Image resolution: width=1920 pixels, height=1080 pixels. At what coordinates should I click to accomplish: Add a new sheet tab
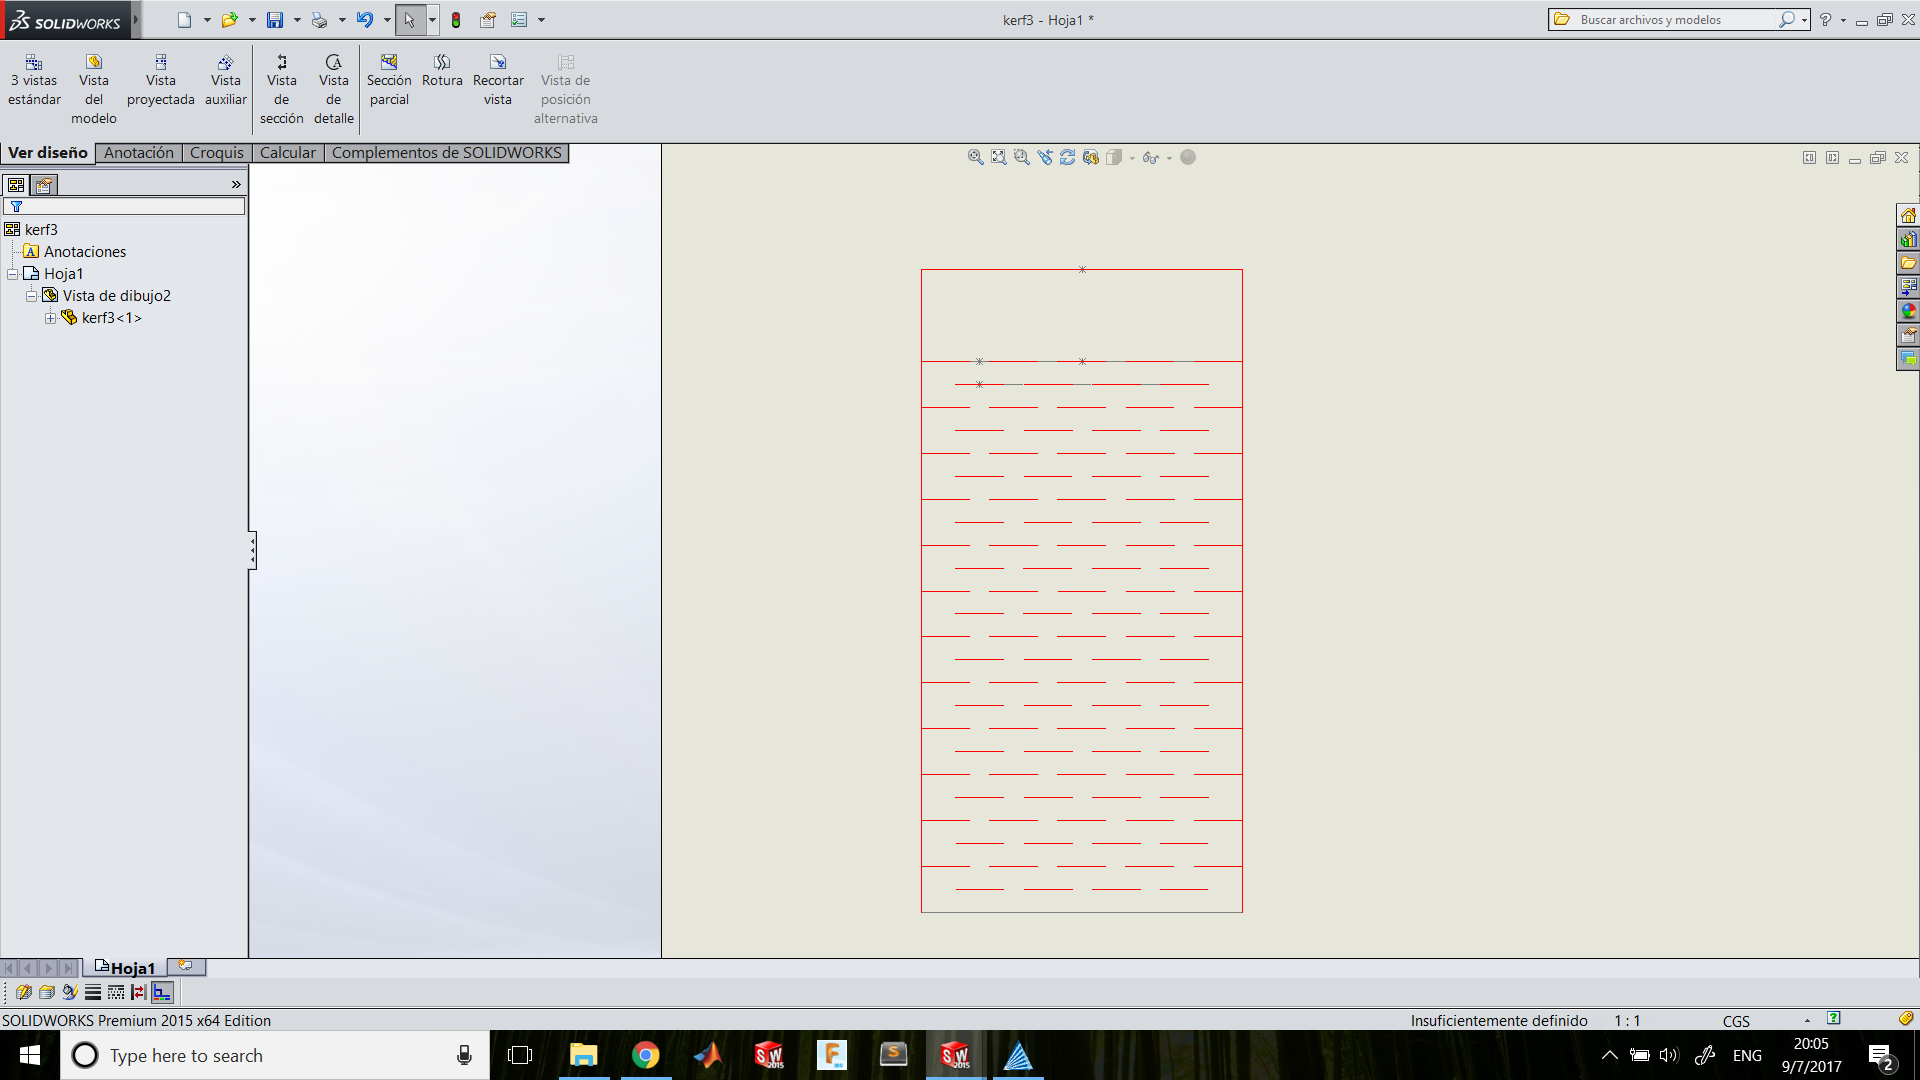click(x=186, y=966)
